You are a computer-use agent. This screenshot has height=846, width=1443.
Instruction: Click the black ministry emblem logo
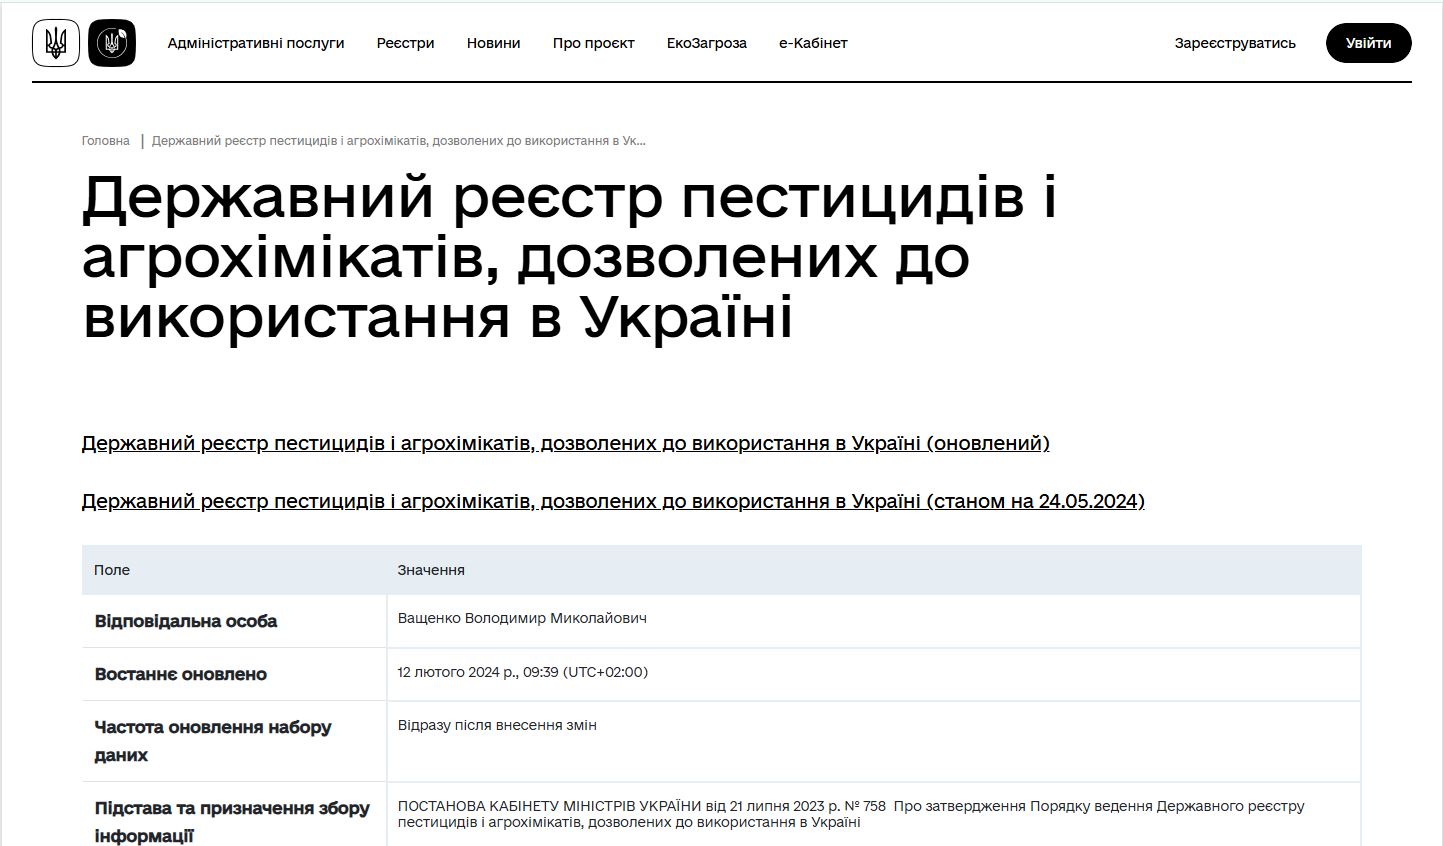(112, 43)
